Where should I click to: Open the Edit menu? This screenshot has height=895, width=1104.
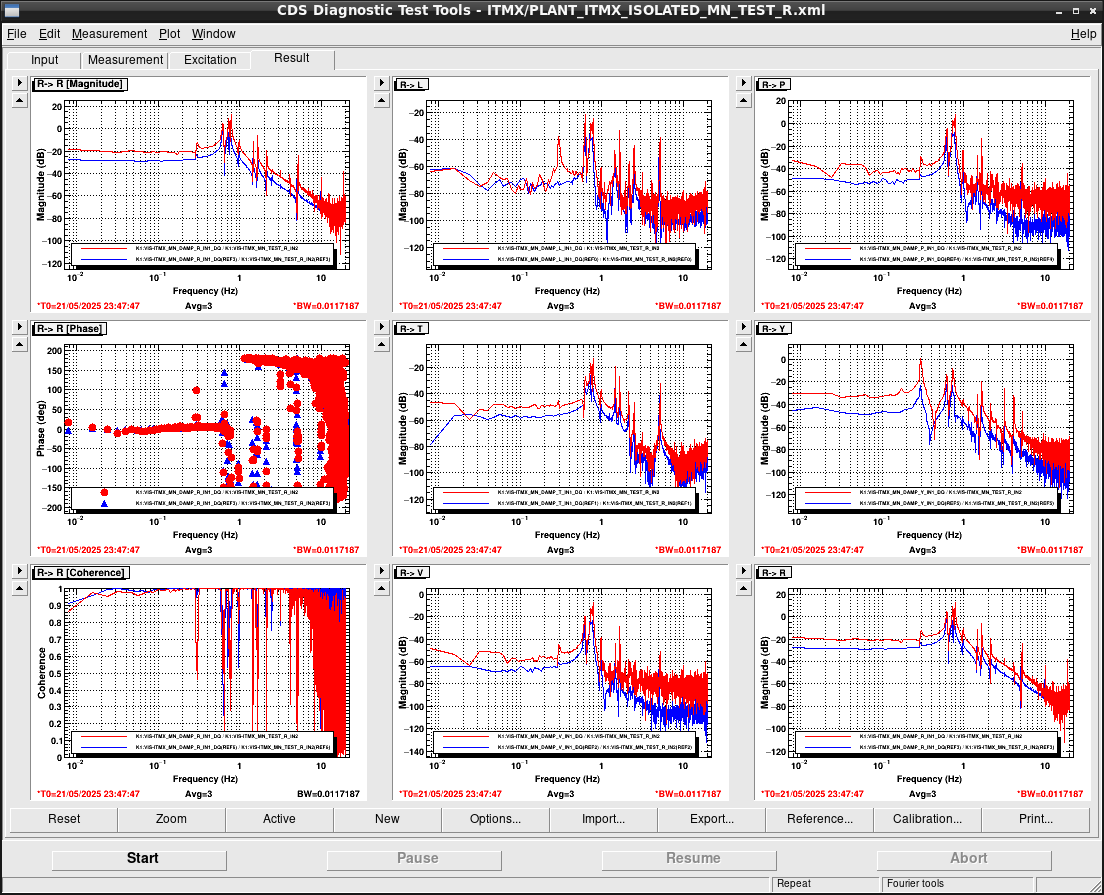click(49, 34)
